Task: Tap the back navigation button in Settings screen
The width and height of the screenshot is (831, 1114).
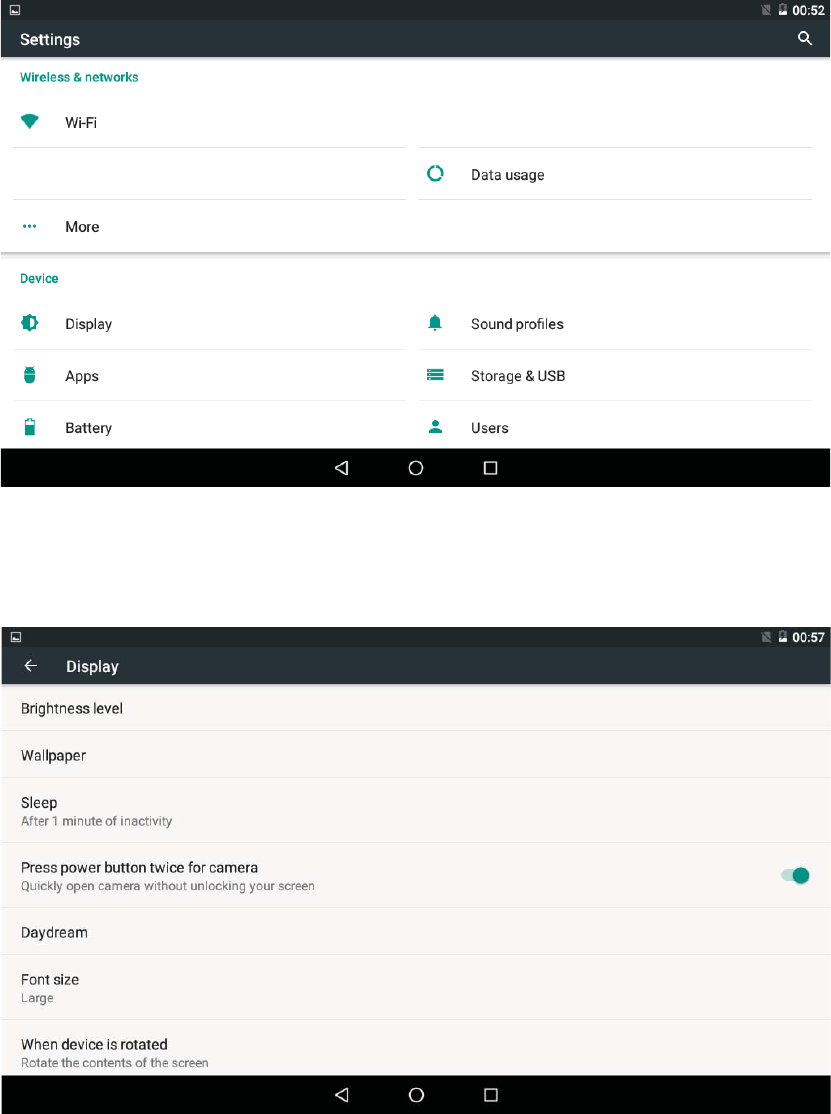Action: [x=342, y=467]
